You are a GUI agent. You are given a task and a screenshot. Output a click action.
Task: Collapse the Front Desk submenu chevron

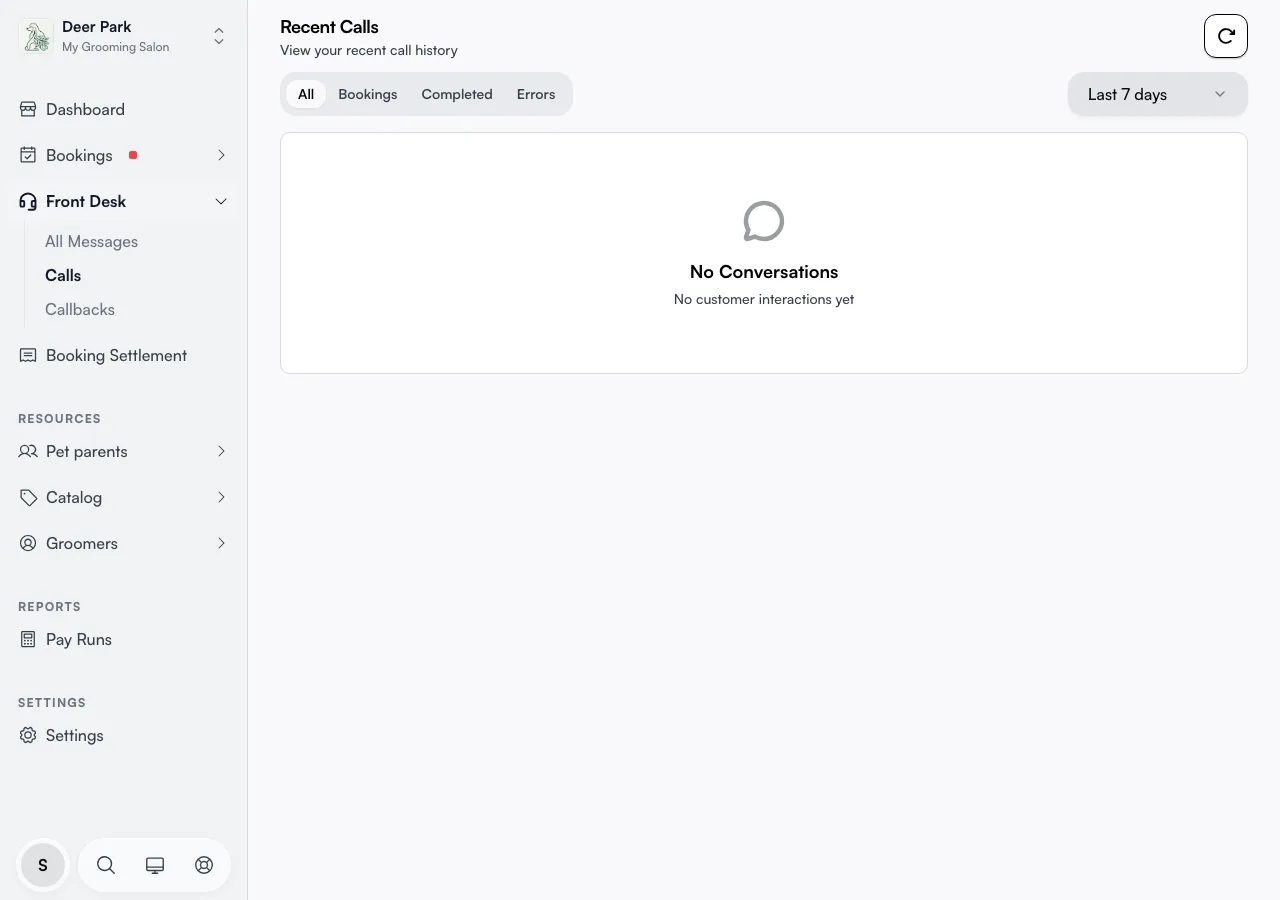coord(221,201)
